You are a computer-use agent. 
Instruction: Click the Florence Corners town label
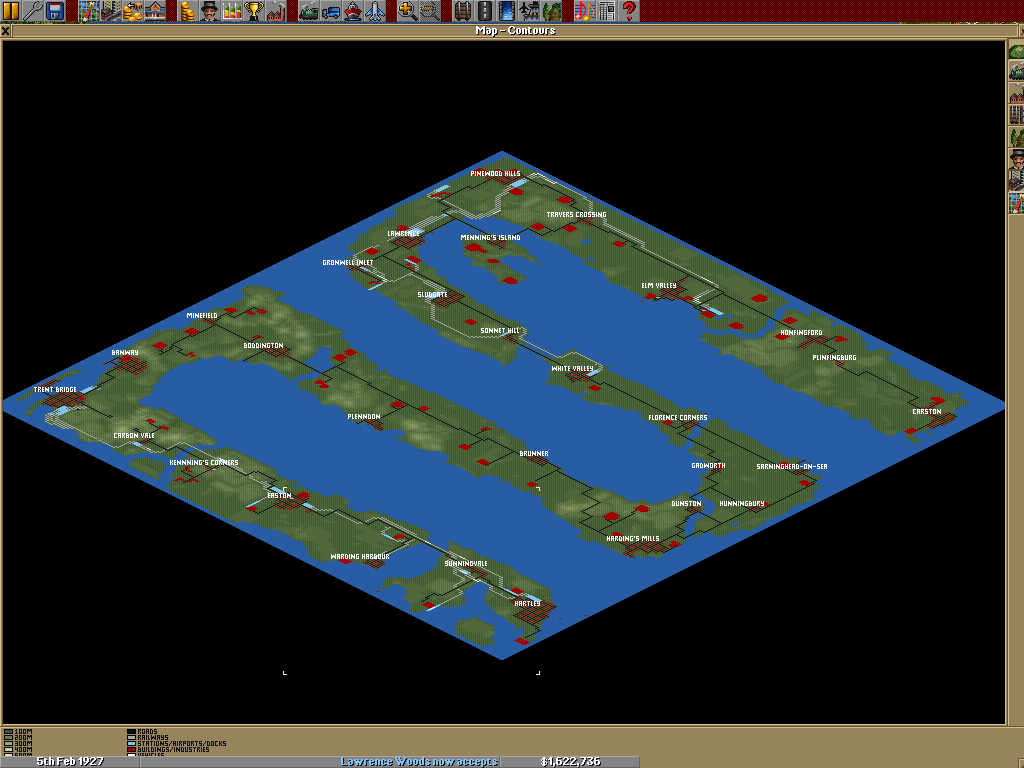[x=678, y=418]
